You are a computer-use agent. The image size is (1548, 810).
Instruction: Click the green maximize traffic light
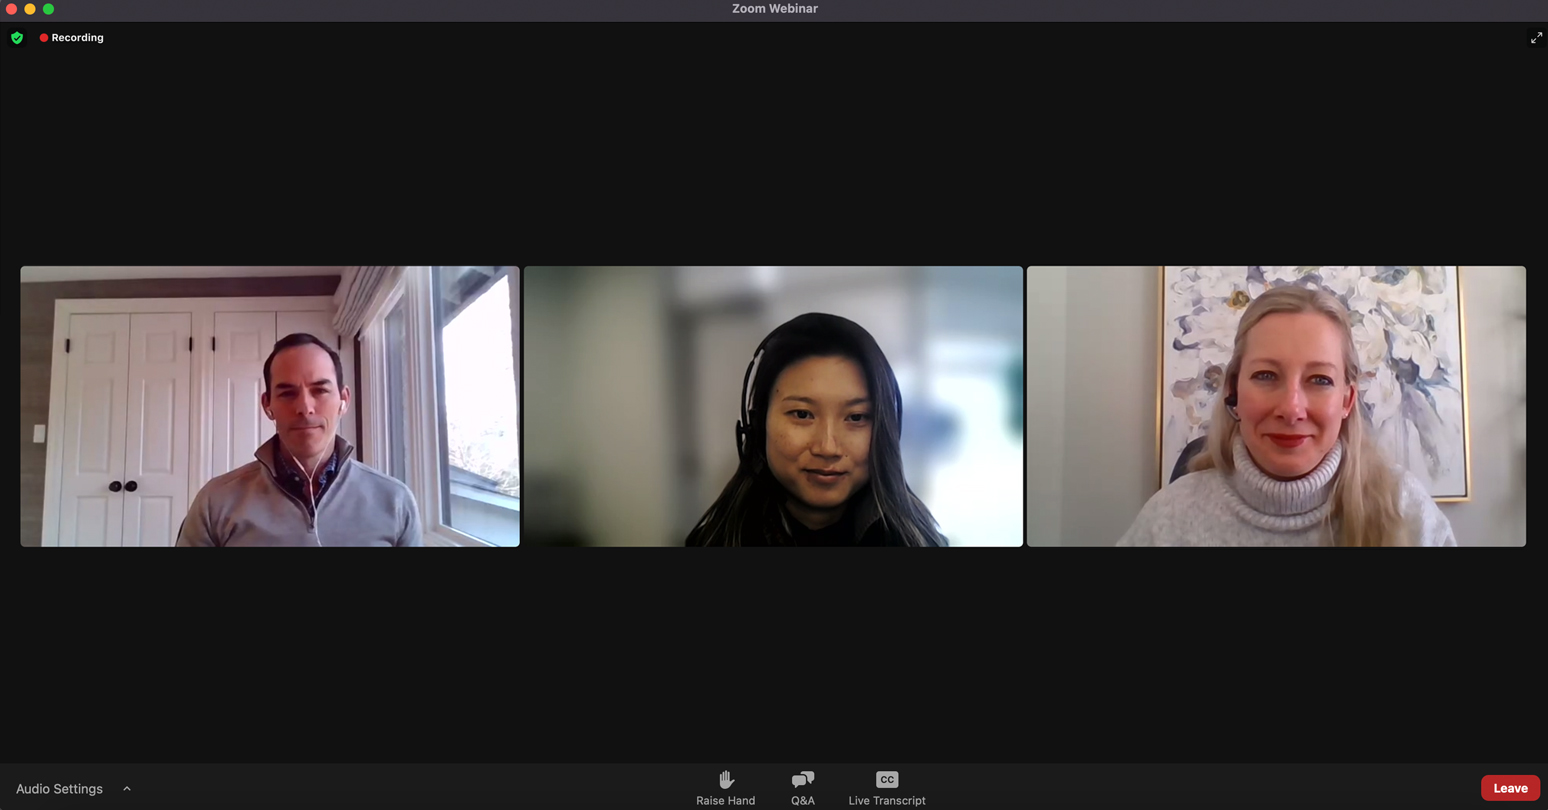(47, 8)
